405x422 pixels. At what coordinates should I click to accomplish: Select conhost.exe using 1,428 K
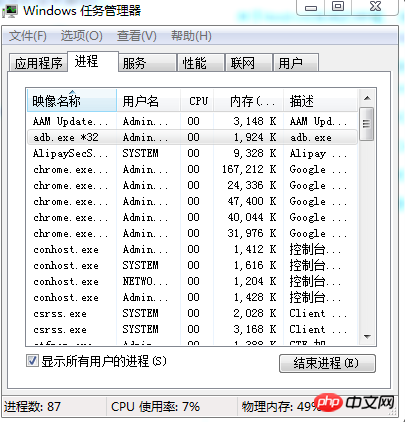tap(192, 297)
